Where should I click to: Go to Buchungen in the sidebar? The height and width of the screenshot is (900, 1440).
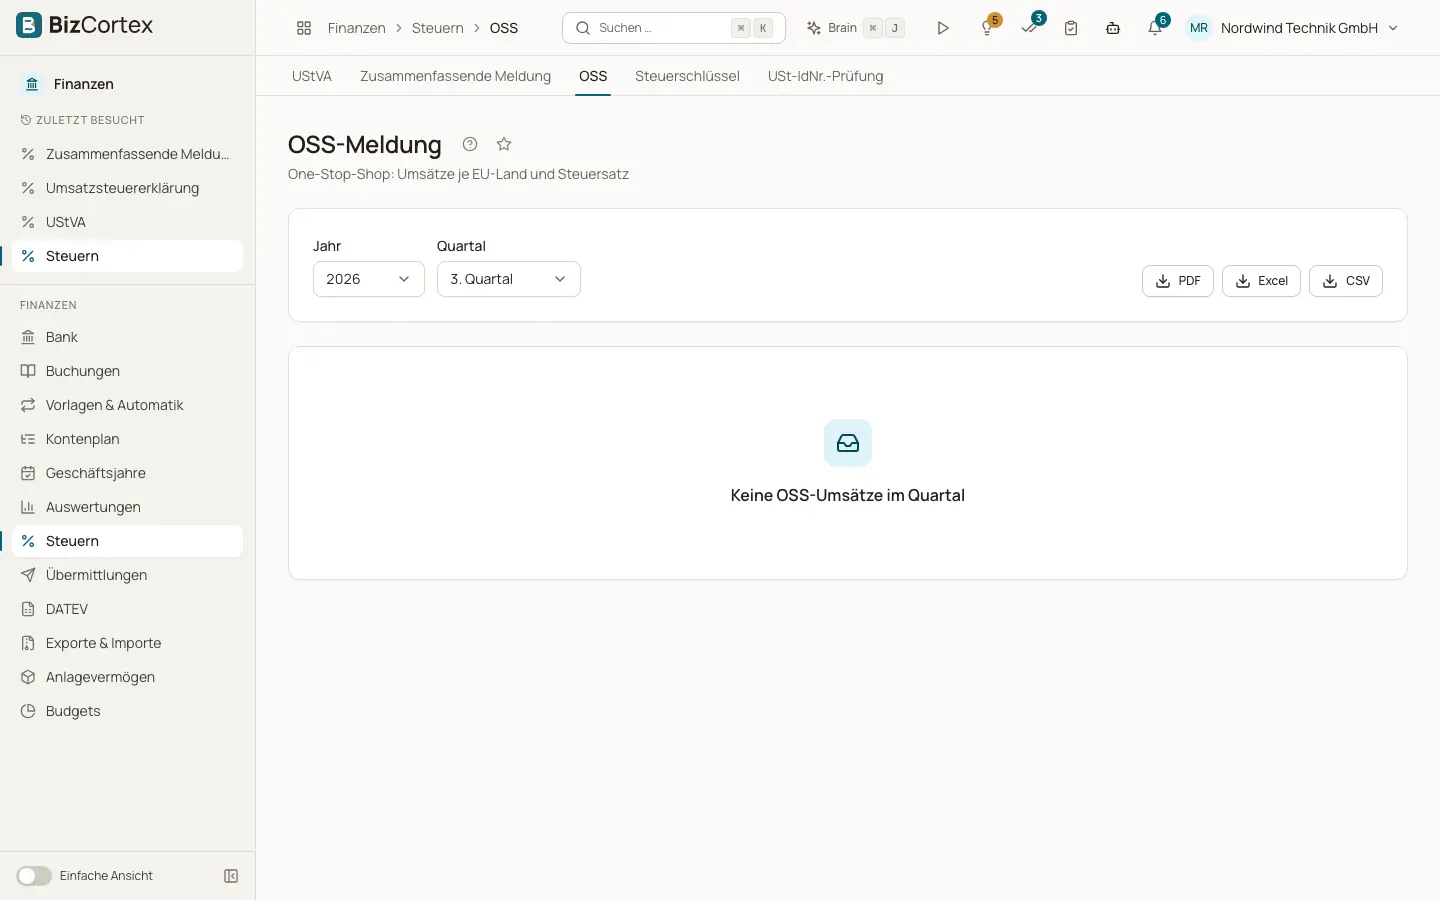click(128, 371)
